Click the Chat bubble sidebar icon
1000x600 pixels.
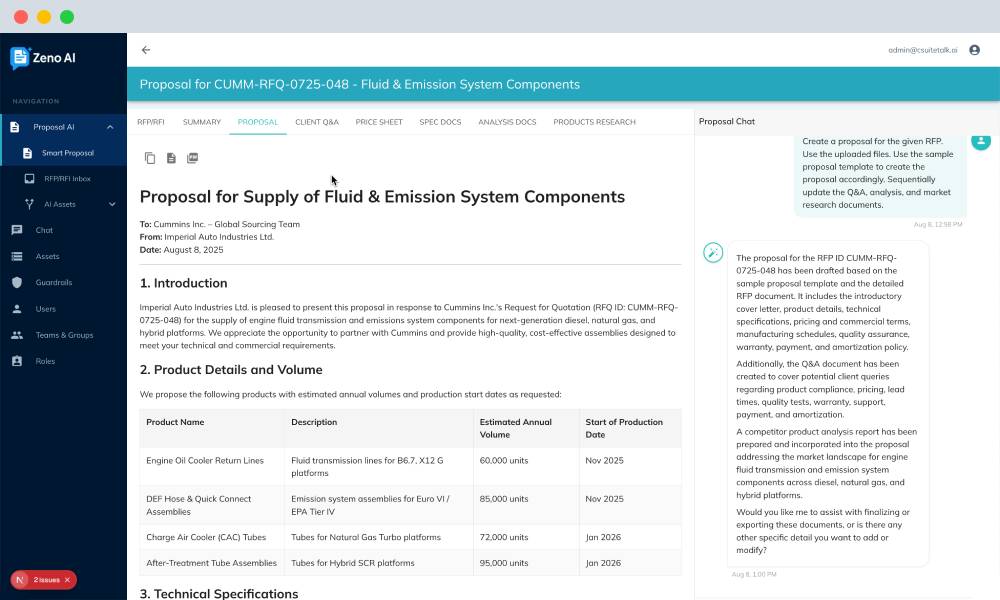tap(17, 230)
